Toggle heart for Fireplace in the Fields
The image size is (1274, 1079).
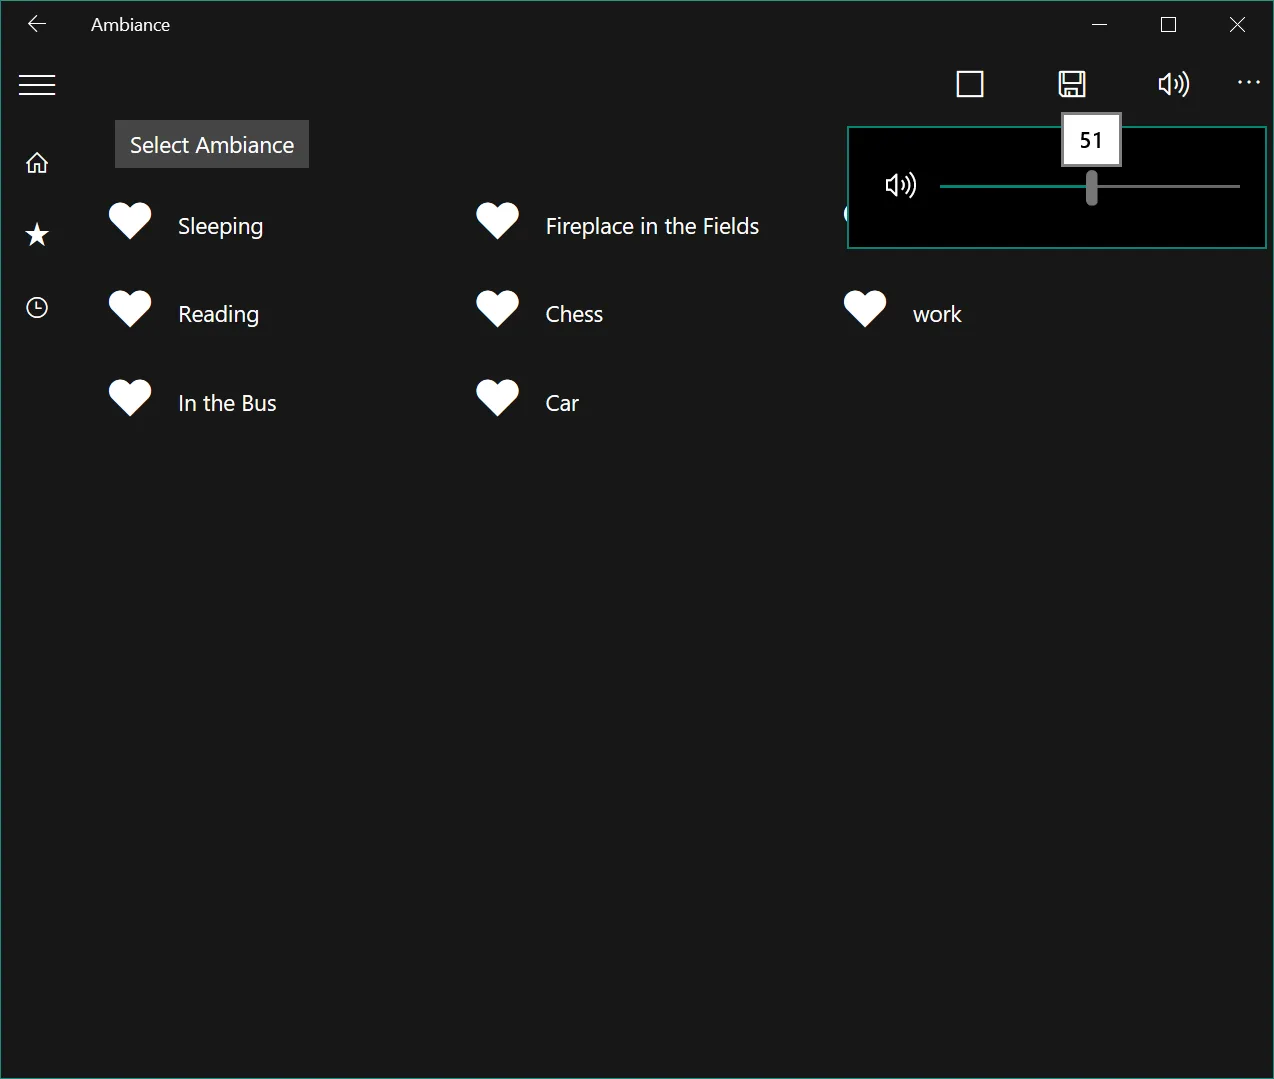click(497, 221)
